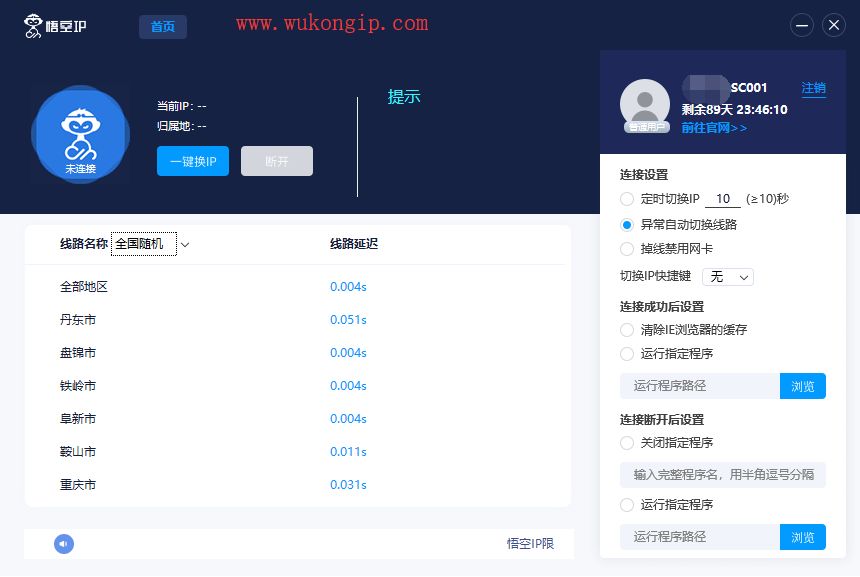Click the 一键换IP button
This screenshot has height=577, width=860.
[x=193, y=161]
